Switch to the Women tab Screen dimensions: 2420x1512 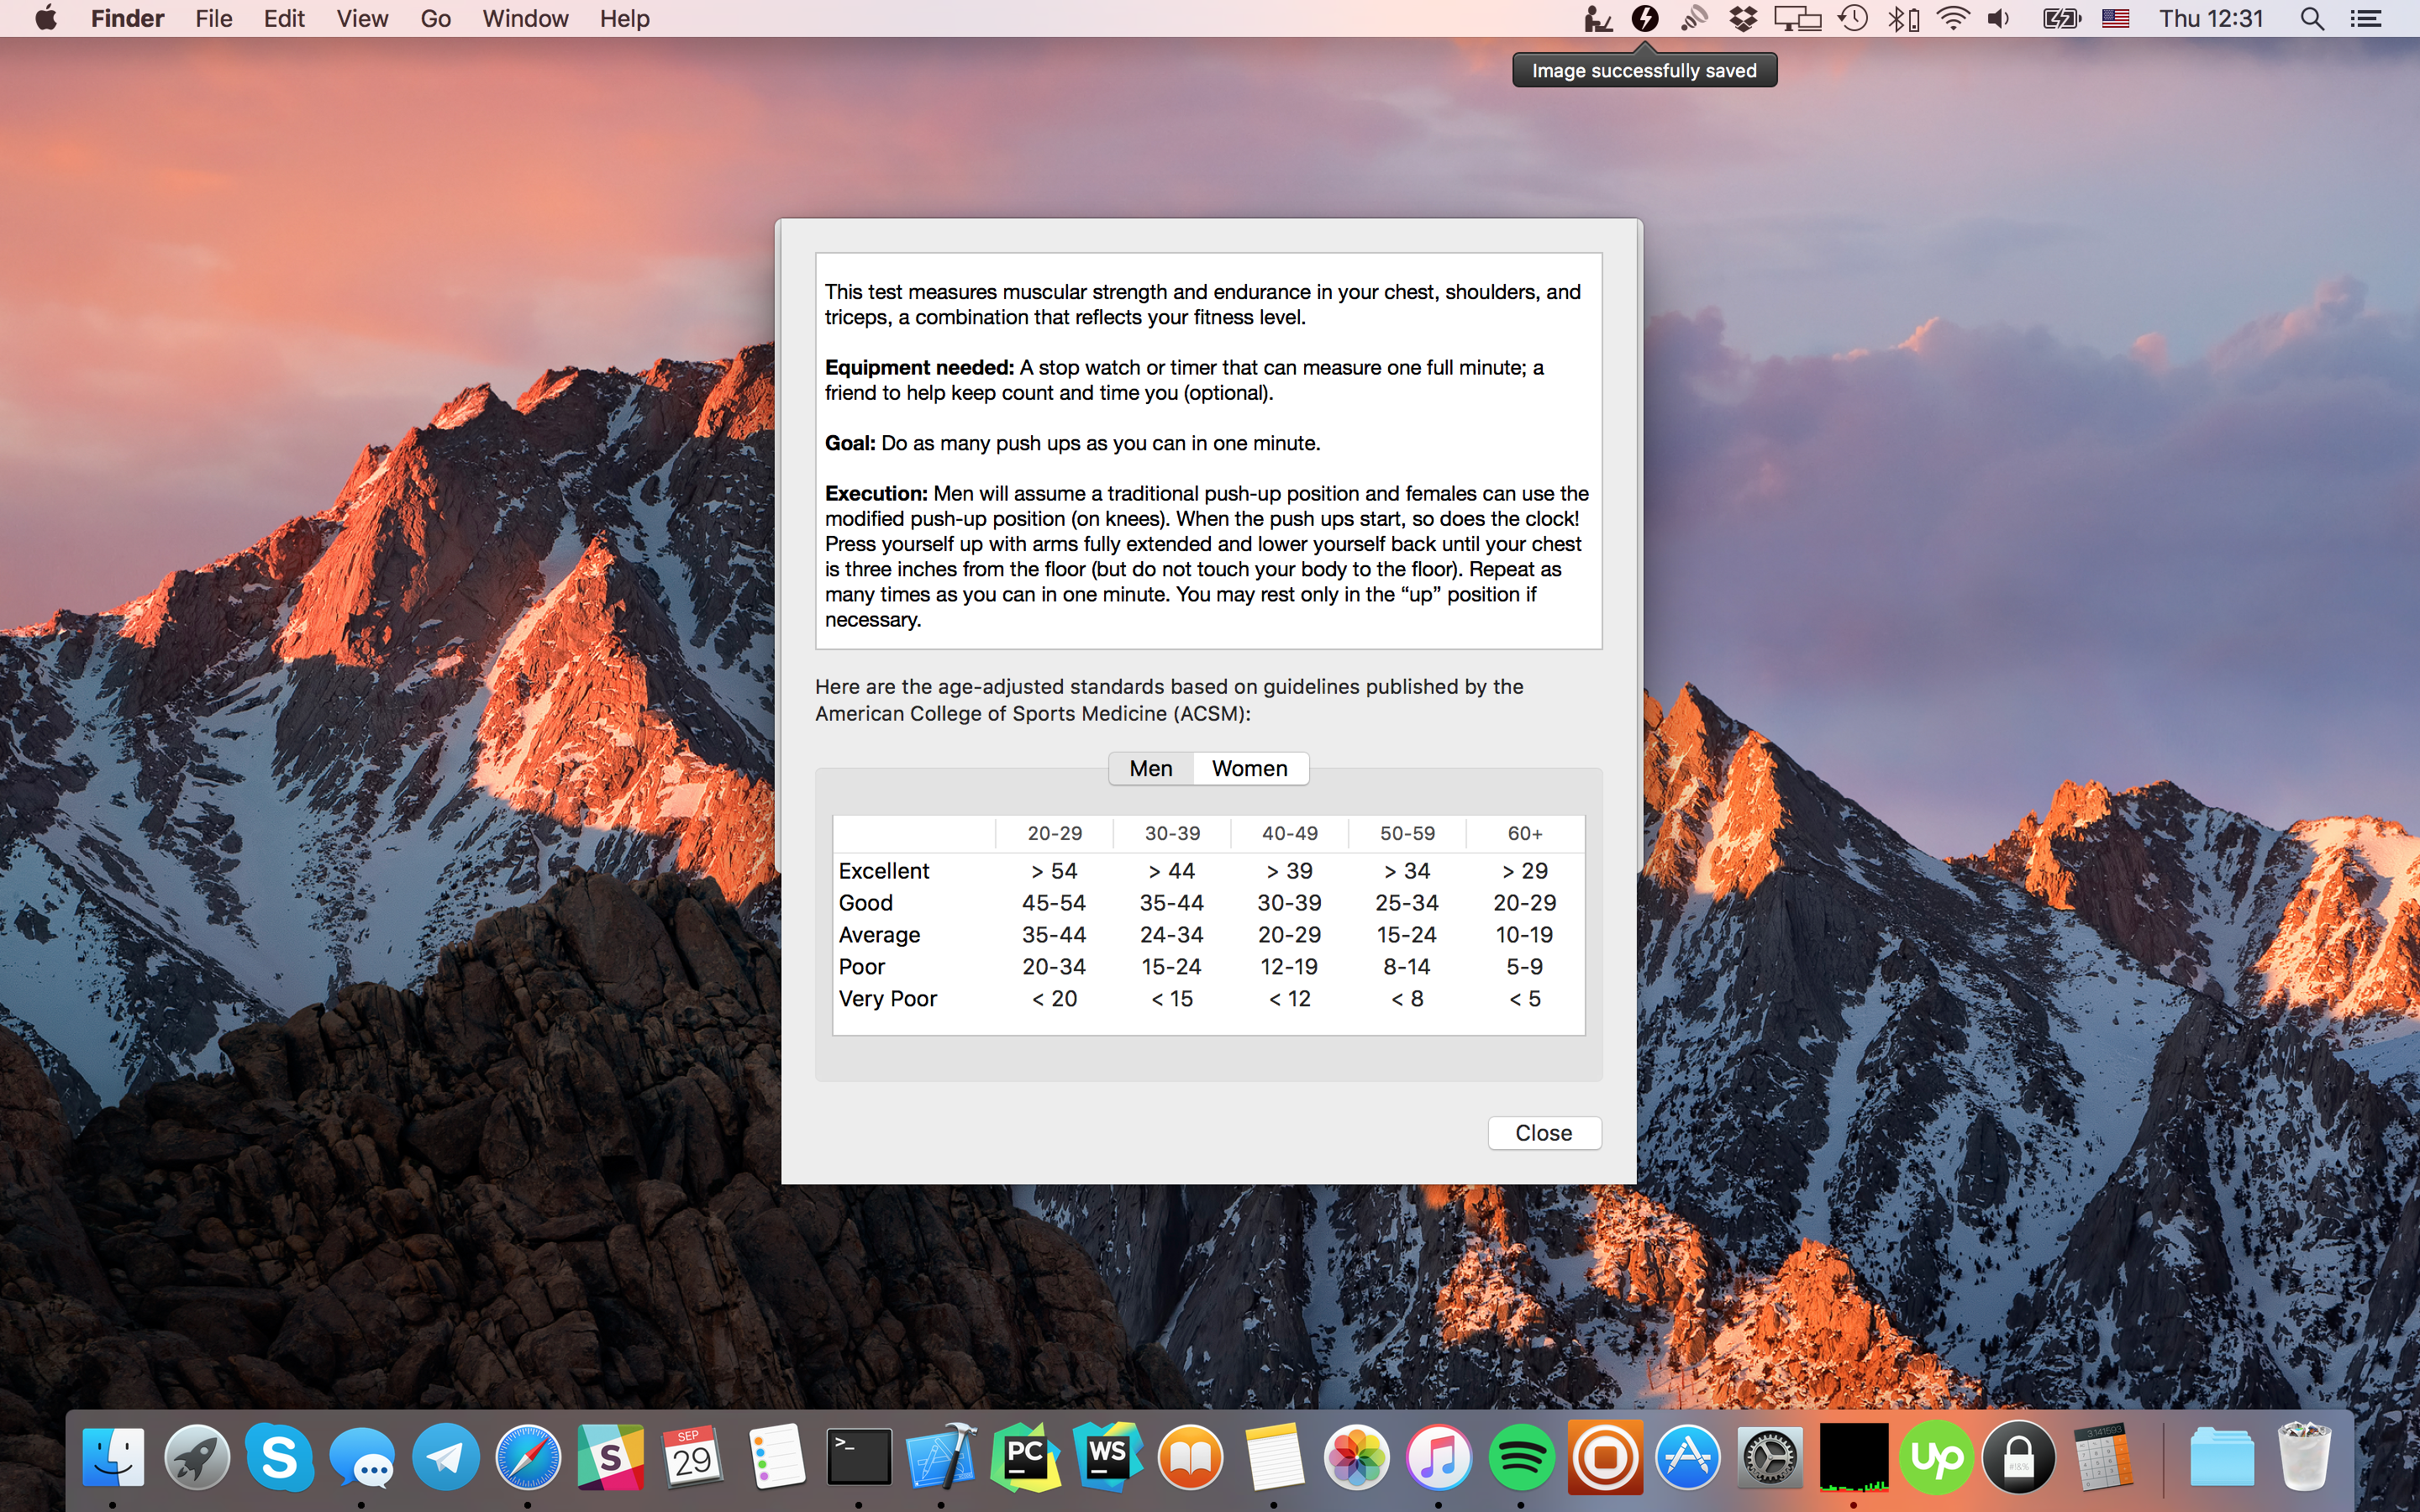click(x=1249, y=768)
